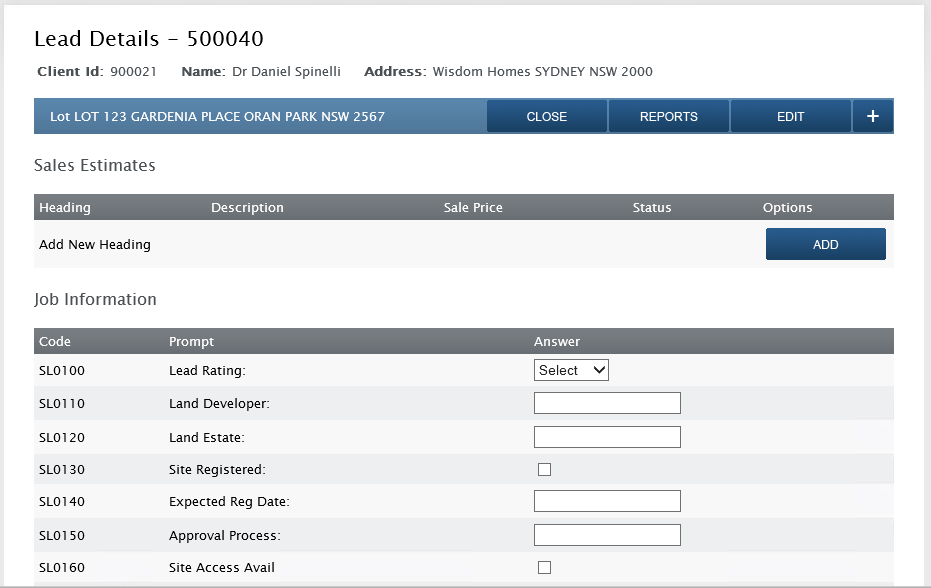Image resolution: width=931 pixels, height=588 pixels.
Task: Click the plus icon in the lot bar
Action: pyautogui.click(x=873, y=116)
